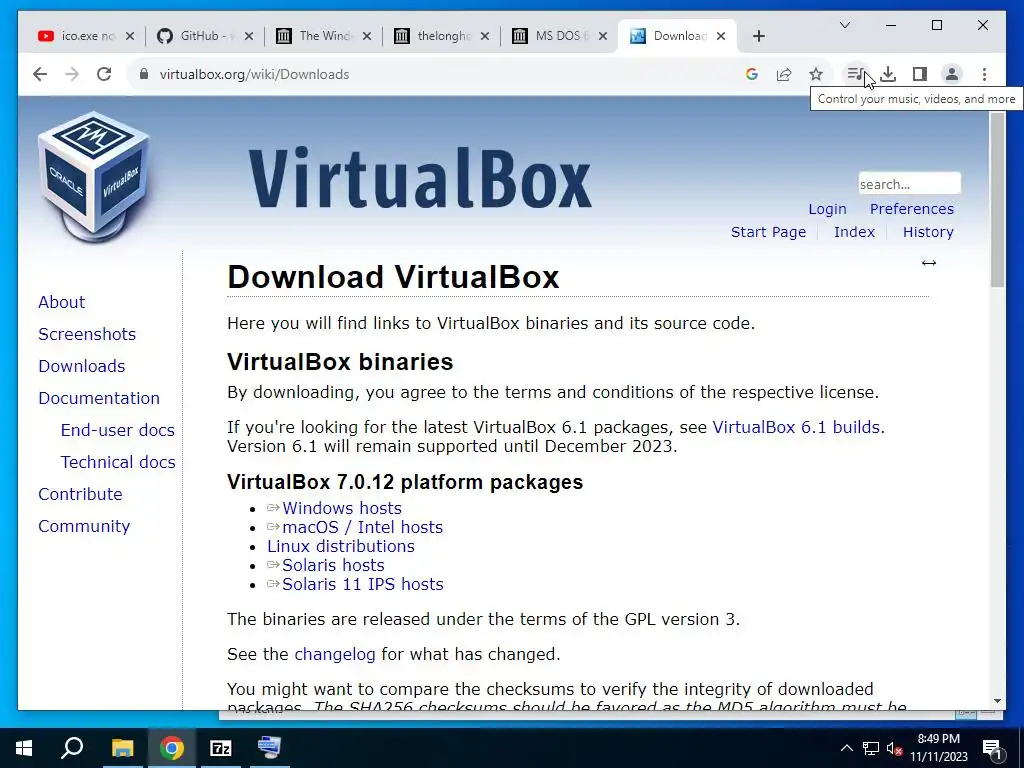The height and width of the screenshot is (768, 1024).
Task: Open the media control toolbar icon
Action: [855, 74]
